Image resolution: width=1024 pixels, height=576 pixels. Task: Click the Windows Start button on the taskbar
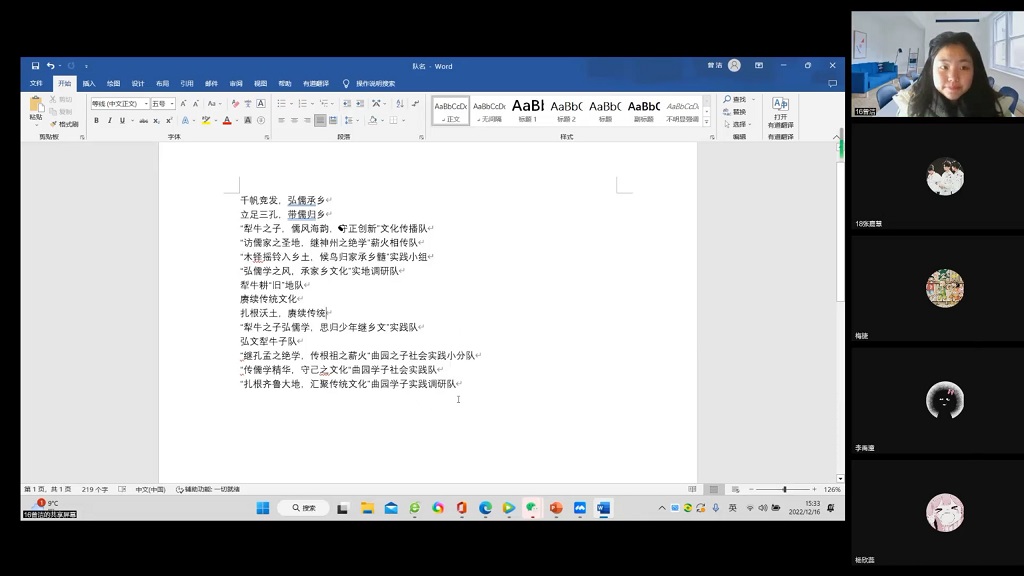[262, 508]
